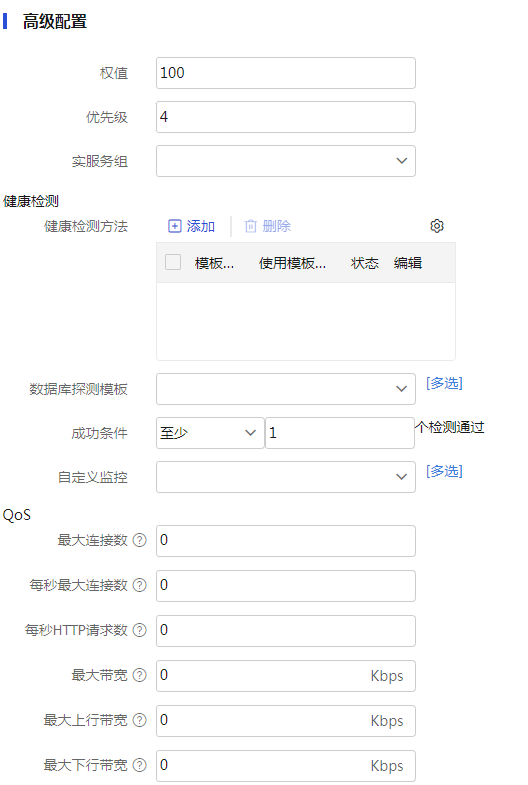Screen dimensions: 528x785
Task: Tick the select-all checkbox in table header
Action: (x=173, y=262)
